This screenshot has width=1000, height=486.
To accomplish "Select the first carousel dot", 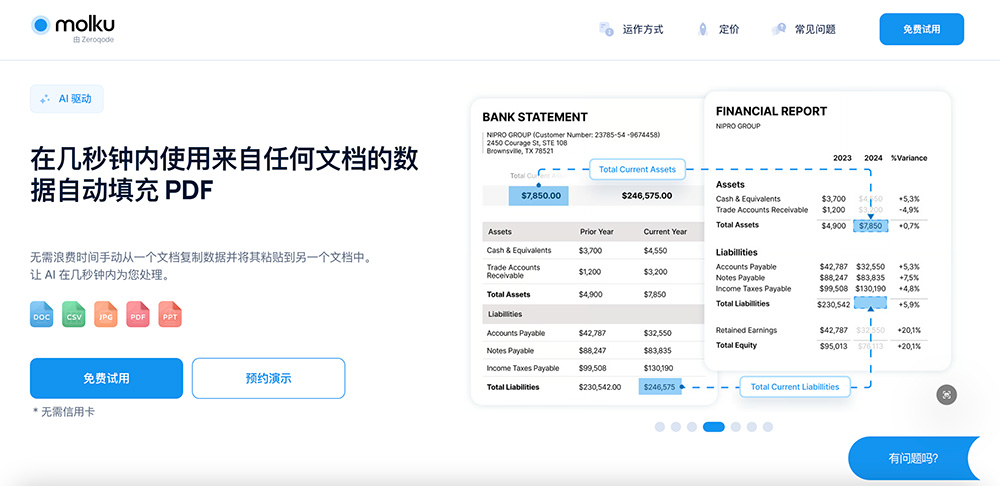I will coord(660,427).
